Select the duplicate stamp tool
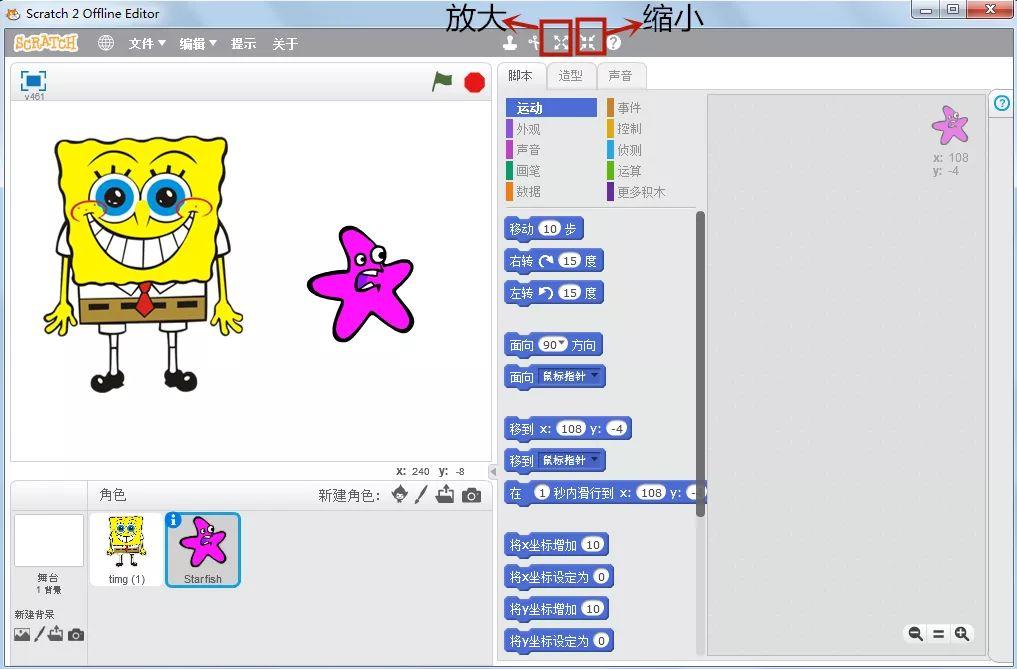 pos(510,43)
